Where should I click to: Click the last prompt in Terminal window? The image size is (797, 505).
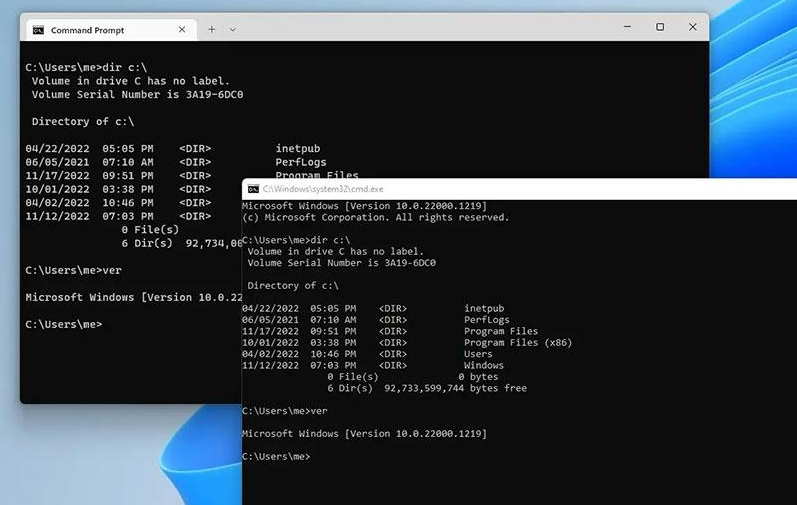coord(64,324)
